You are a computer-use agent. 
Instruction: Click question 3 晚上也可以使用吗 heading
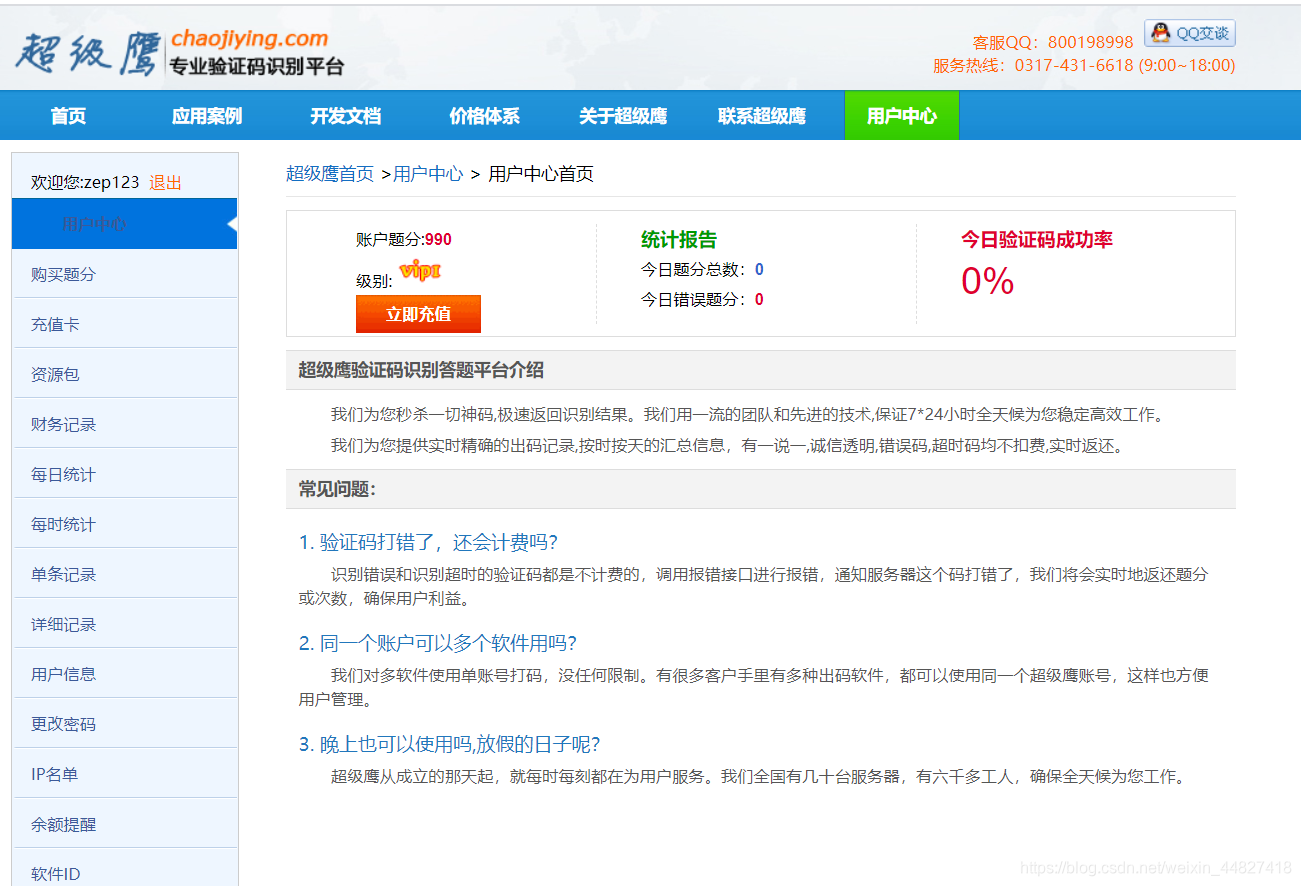(x=449, y=745)
